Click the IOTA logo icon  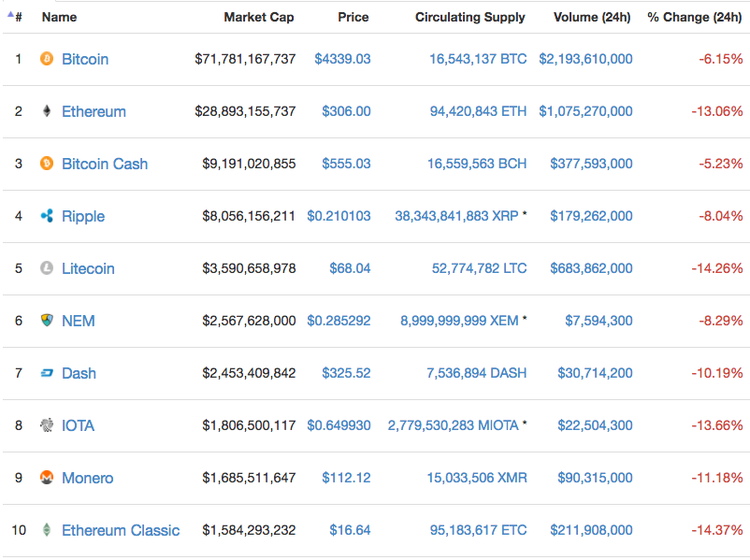coord(46,425)
